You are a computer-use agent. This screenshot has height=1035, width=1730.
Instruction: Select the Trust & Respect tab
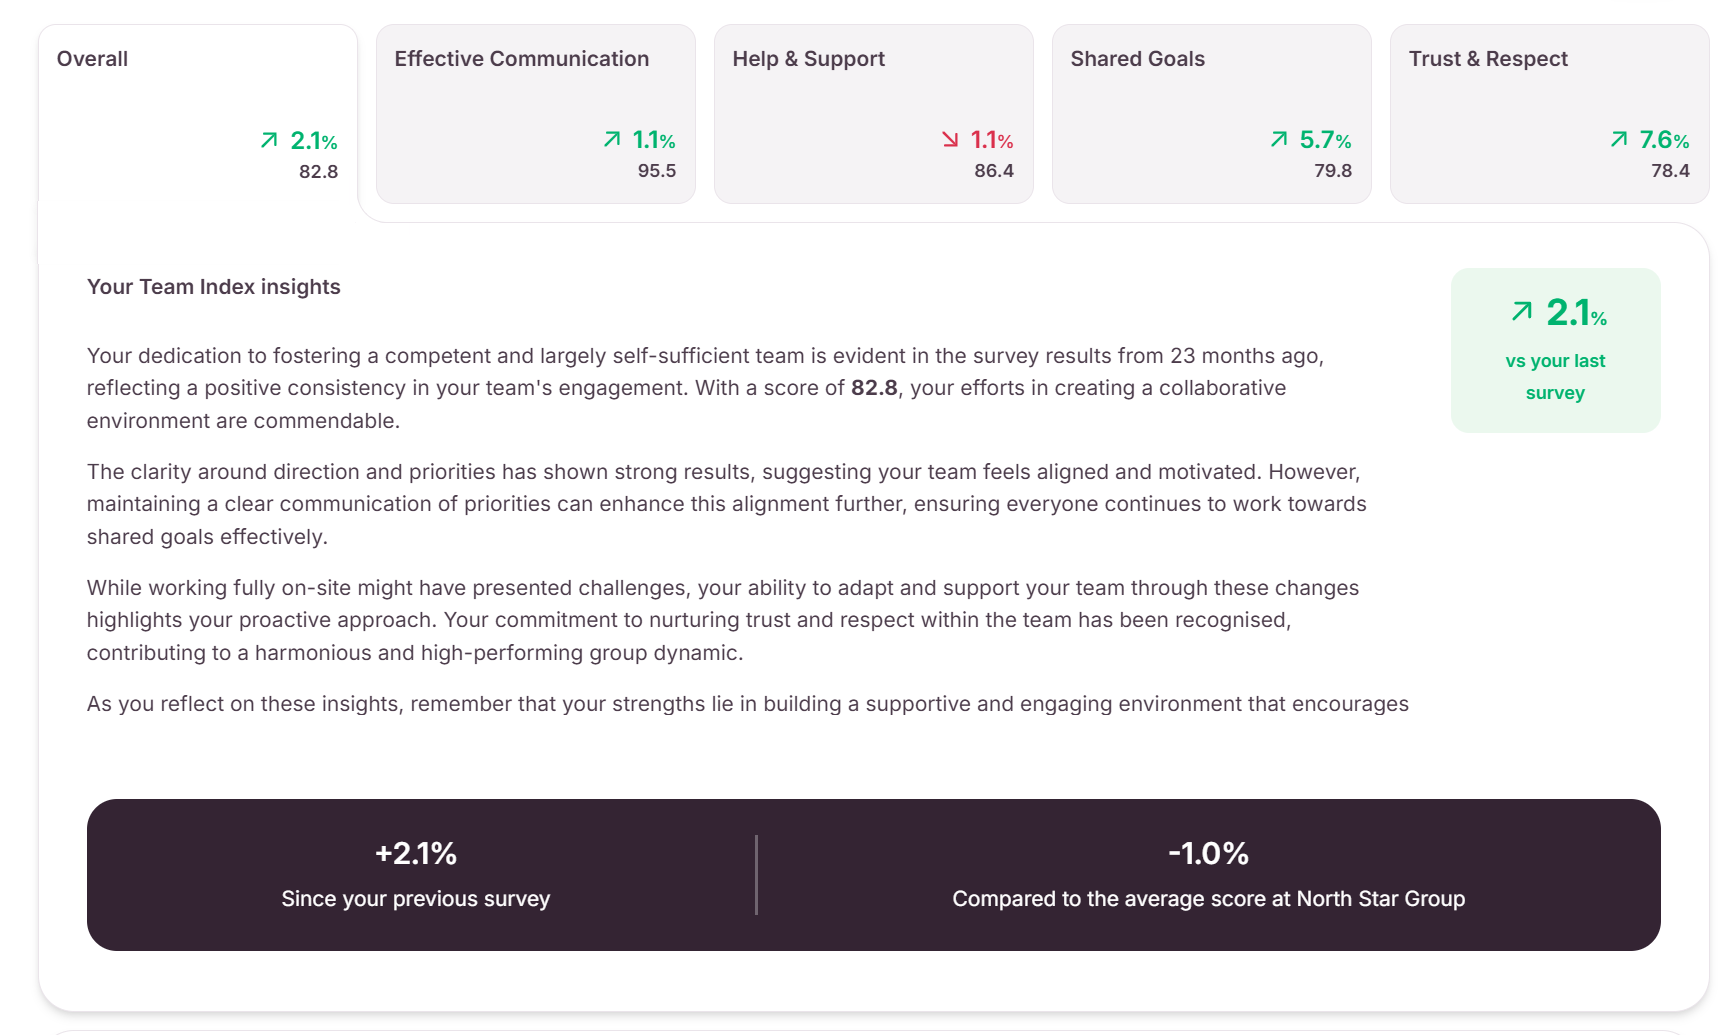coord(1550,114)
